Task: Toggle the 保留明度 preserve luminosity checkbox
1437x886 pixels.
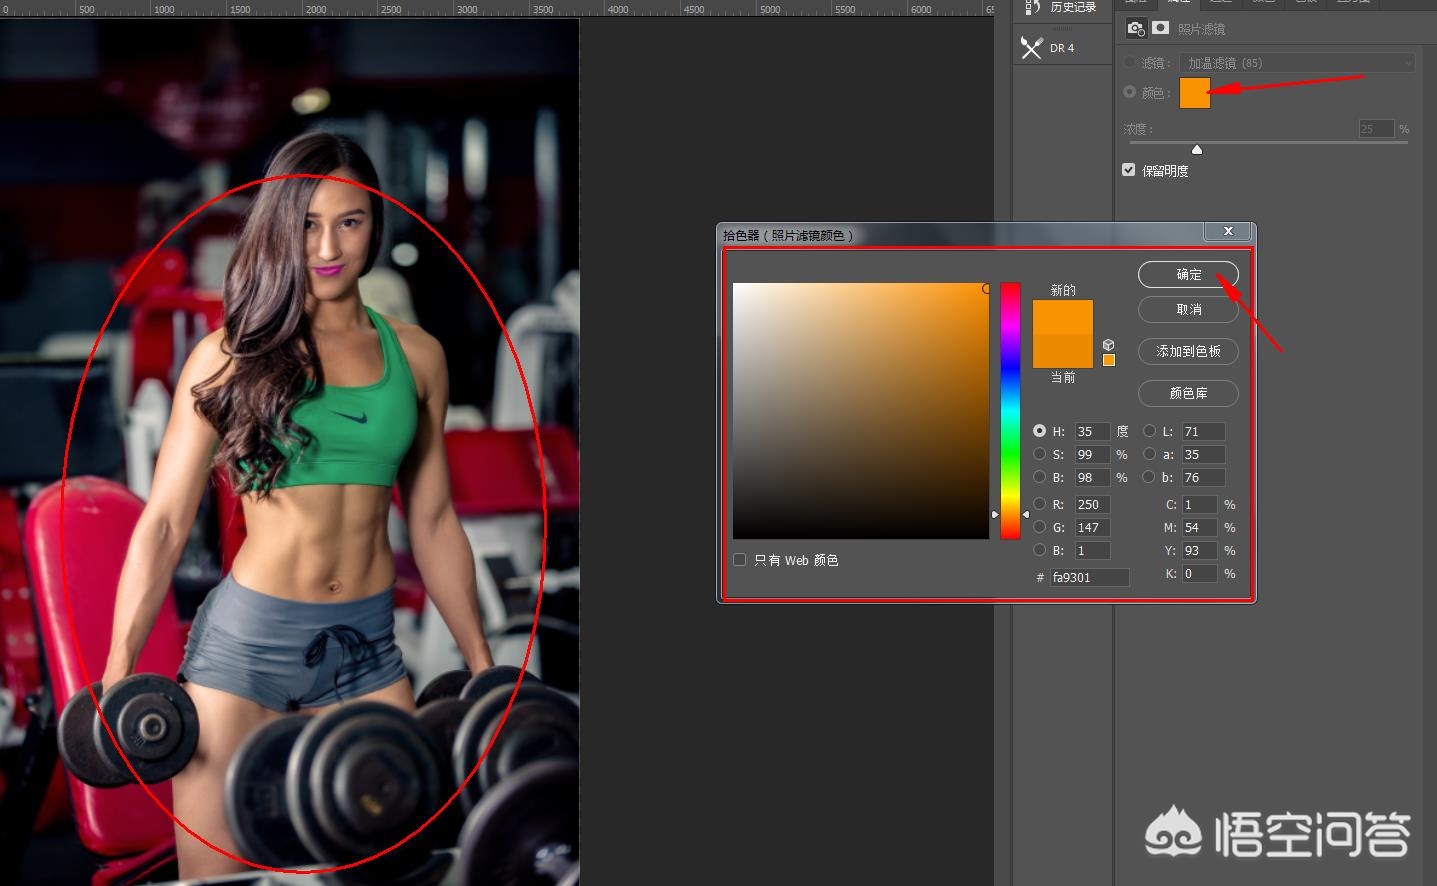Action: point(1129,170)
